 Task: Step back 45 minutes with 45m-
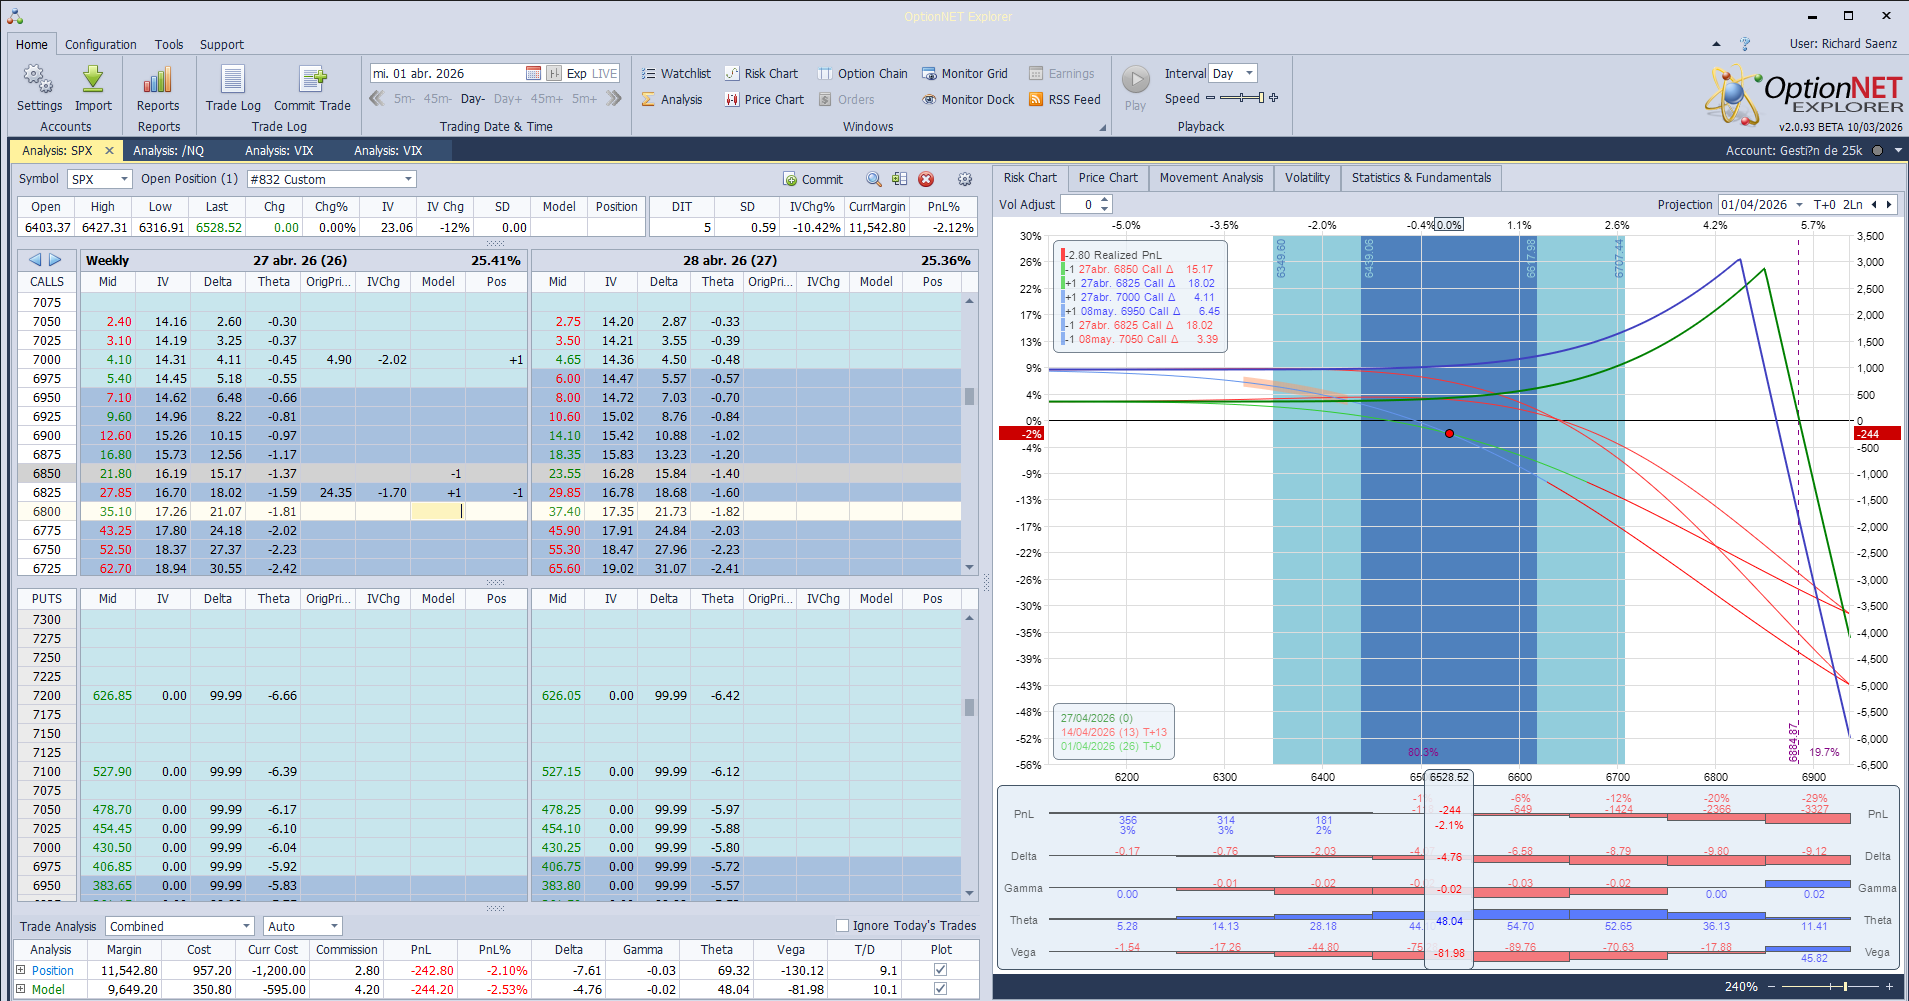[437, 99]
